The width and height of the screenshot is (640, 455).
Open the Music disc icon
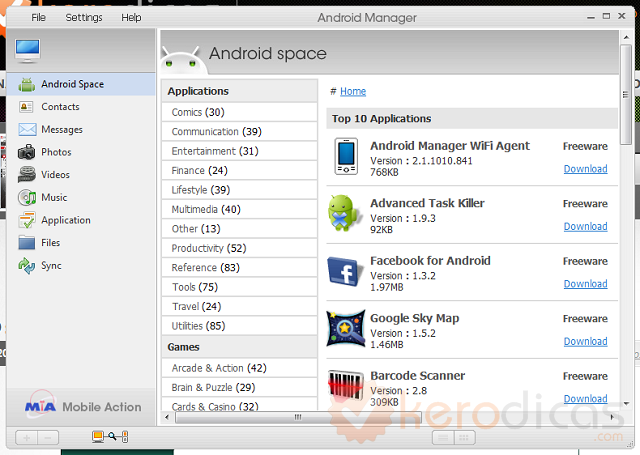coord(27,198)
